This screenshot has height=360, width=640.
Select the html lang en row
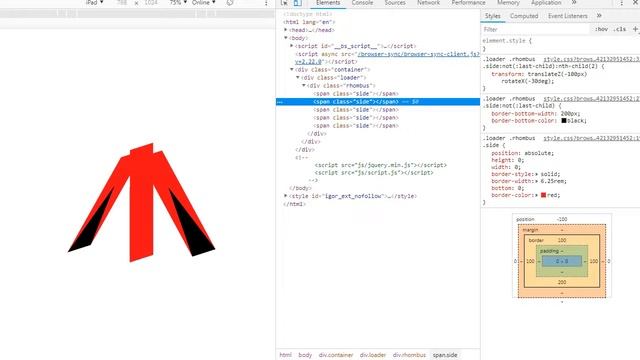309,22
